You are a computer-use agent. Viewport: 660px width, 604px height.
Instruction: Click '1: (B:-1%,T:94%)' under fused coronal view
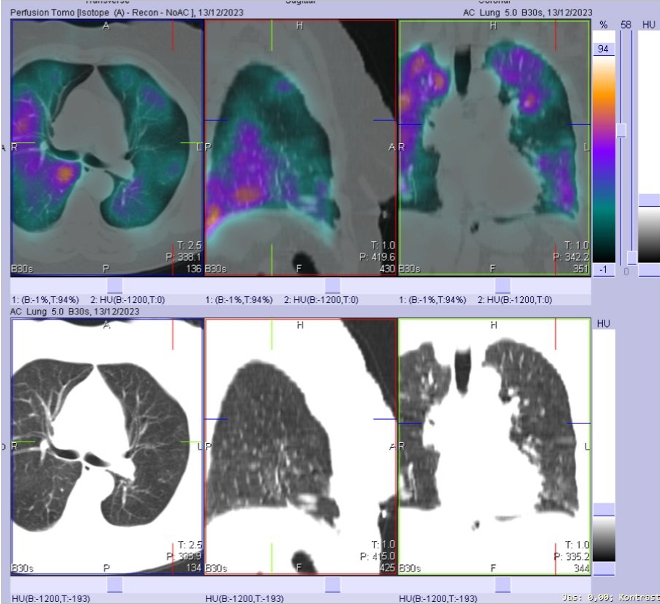pos(432,300)
